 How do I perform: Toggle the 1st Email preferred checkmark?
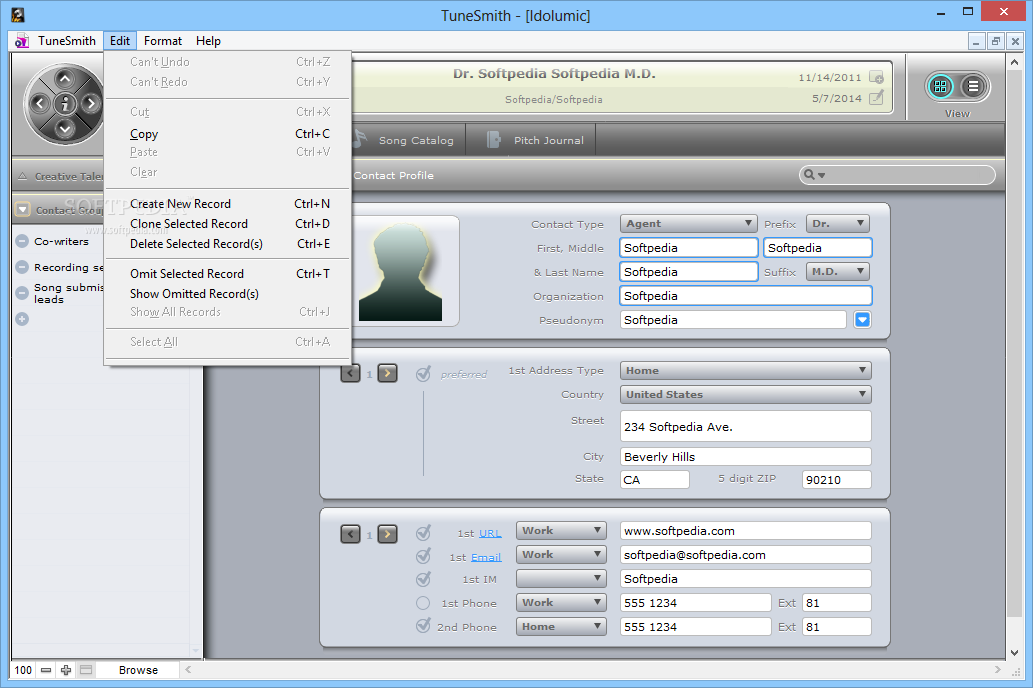[x=424, y=556]
